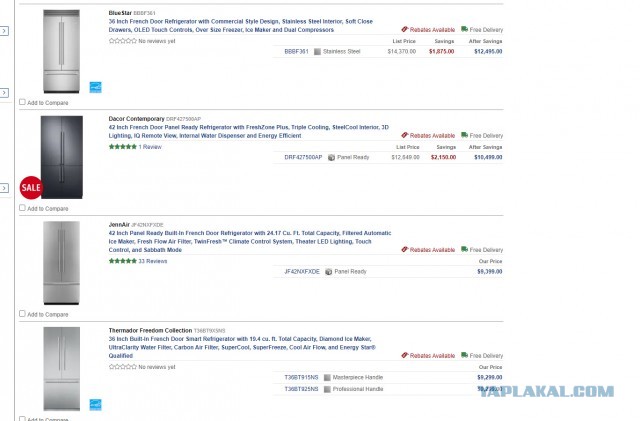Image resolution: width=640 pixels, height=421 pixels.
Task: Click the Free Delivery truck icon for Dacor
Action: point(464,135)
